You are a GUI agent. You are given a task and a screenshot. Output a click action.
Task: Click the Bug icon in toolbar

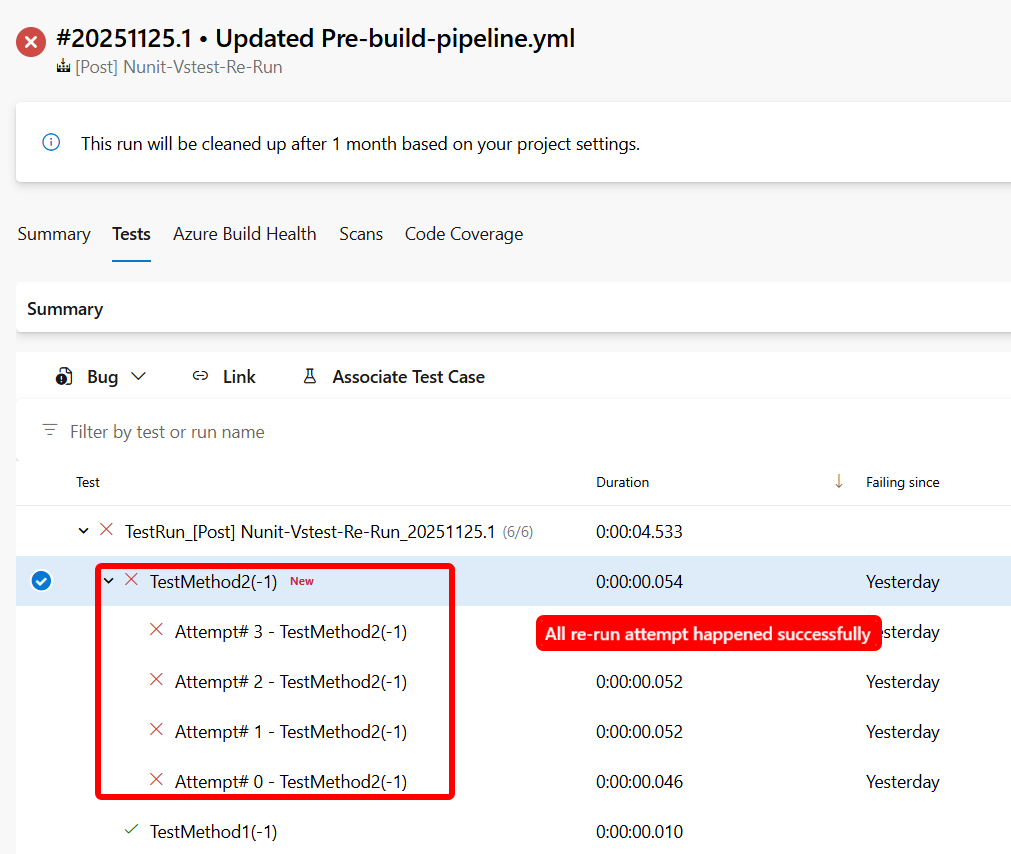pyautogui.click(x=65, y=377)
